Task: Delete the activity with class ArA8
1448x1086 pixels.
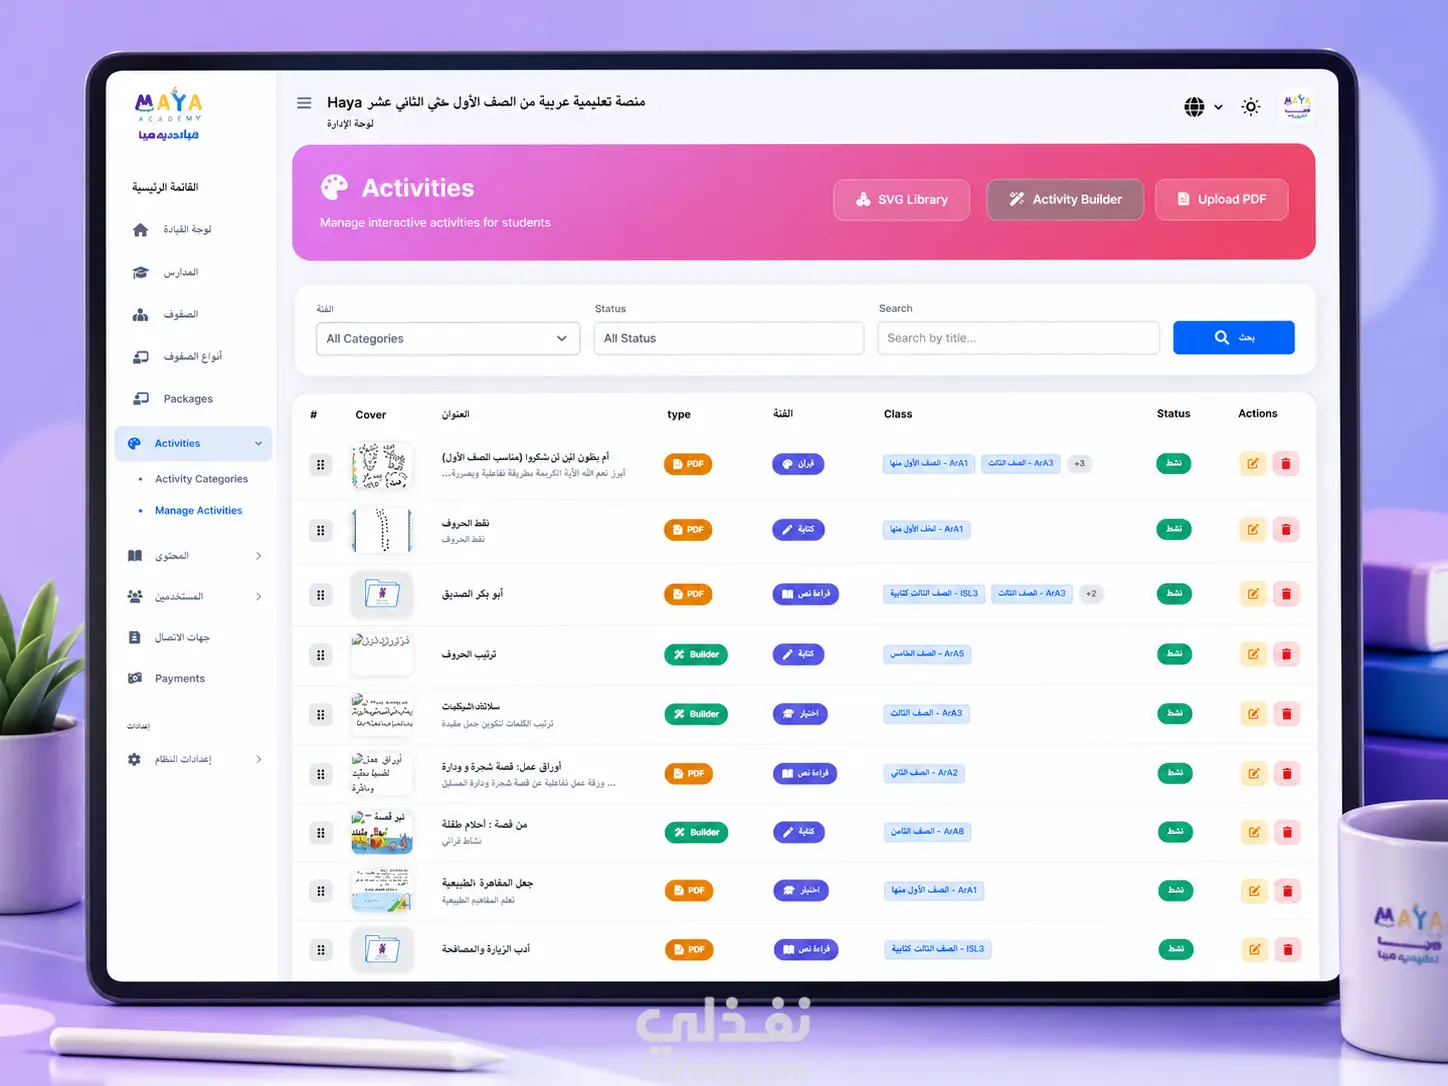Action: click(x=1287, y=832)
